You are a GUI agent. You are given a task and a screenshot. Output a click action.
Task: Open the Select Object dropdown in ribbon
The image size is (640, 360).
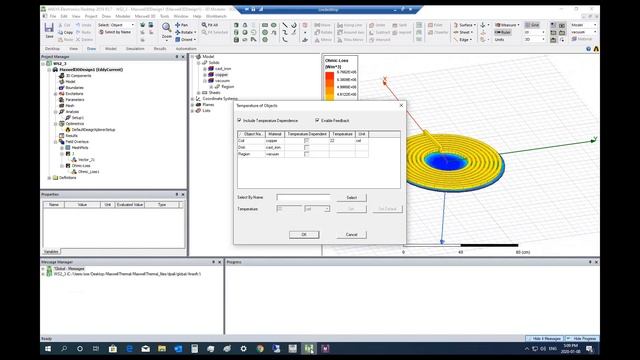pos(116,25)
